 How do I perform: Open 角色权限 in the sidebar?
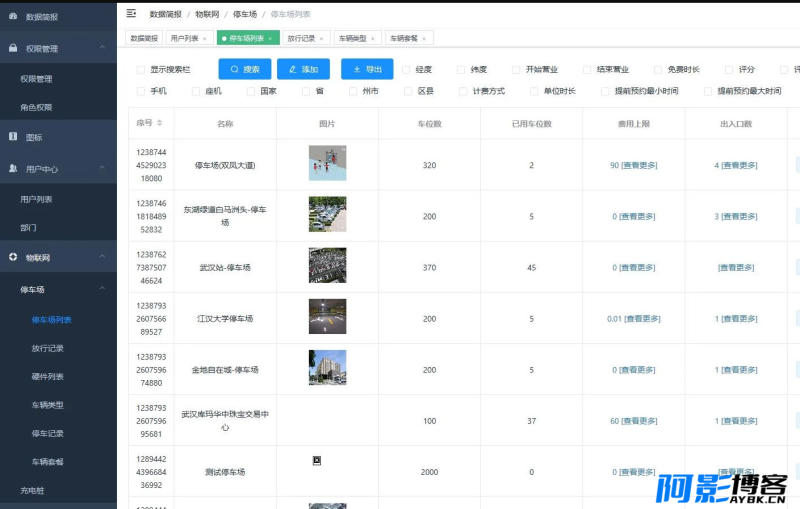[36, 108]
